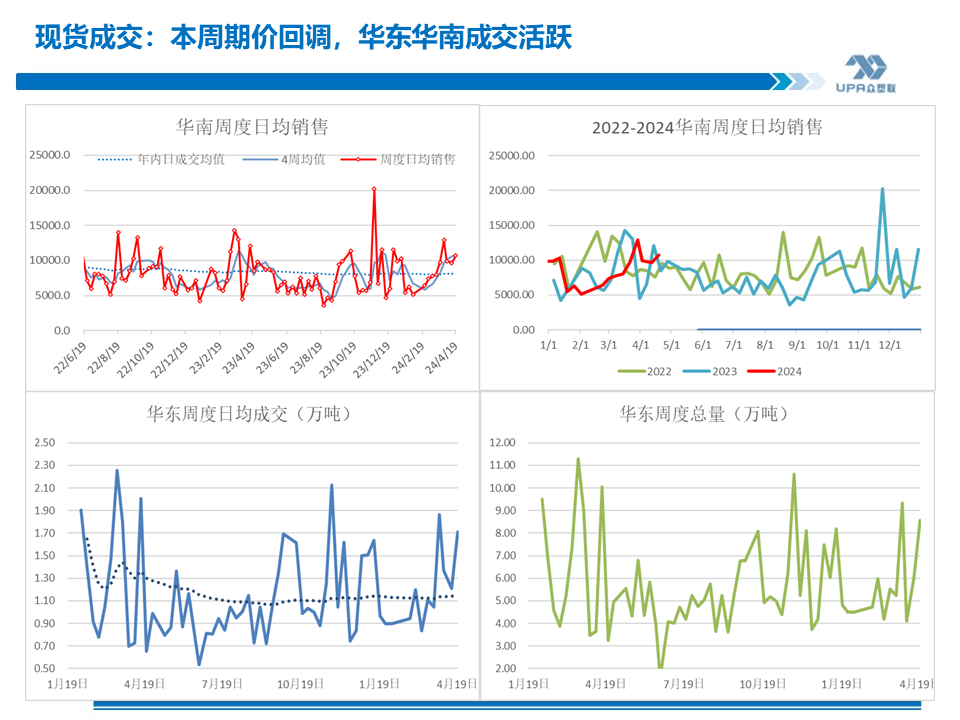
Task: Click the blue 2023 peak reaching 20000
Action: [882, 189]
